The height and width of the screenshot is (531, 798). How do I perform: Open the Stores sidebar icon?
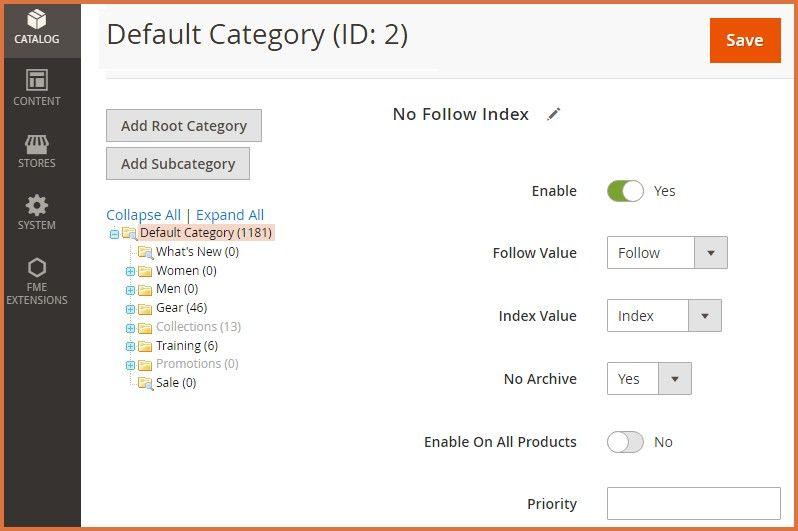[37, 144]
